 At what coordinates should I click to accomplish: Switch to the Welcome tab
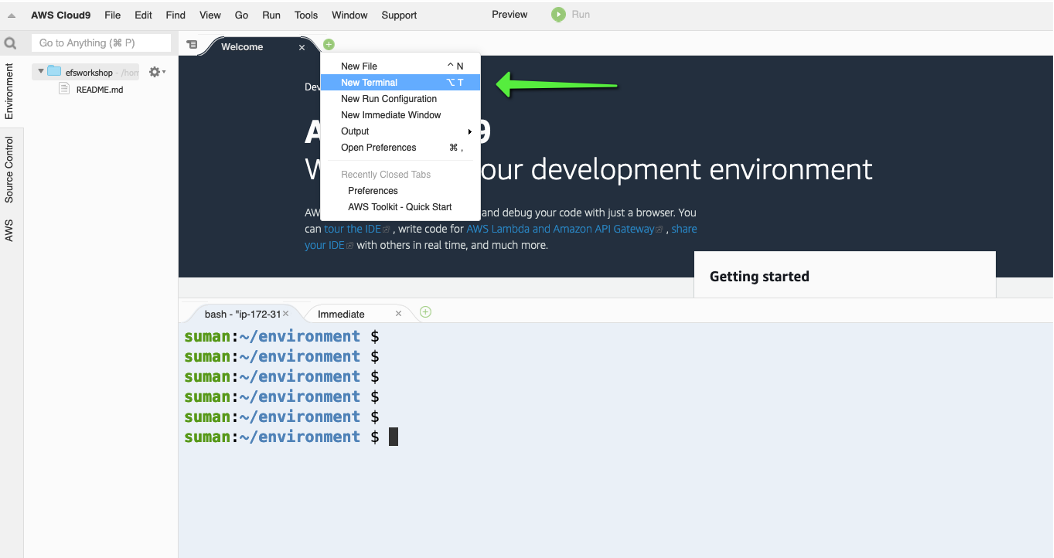pyautogui.click(x=242, y=46)
